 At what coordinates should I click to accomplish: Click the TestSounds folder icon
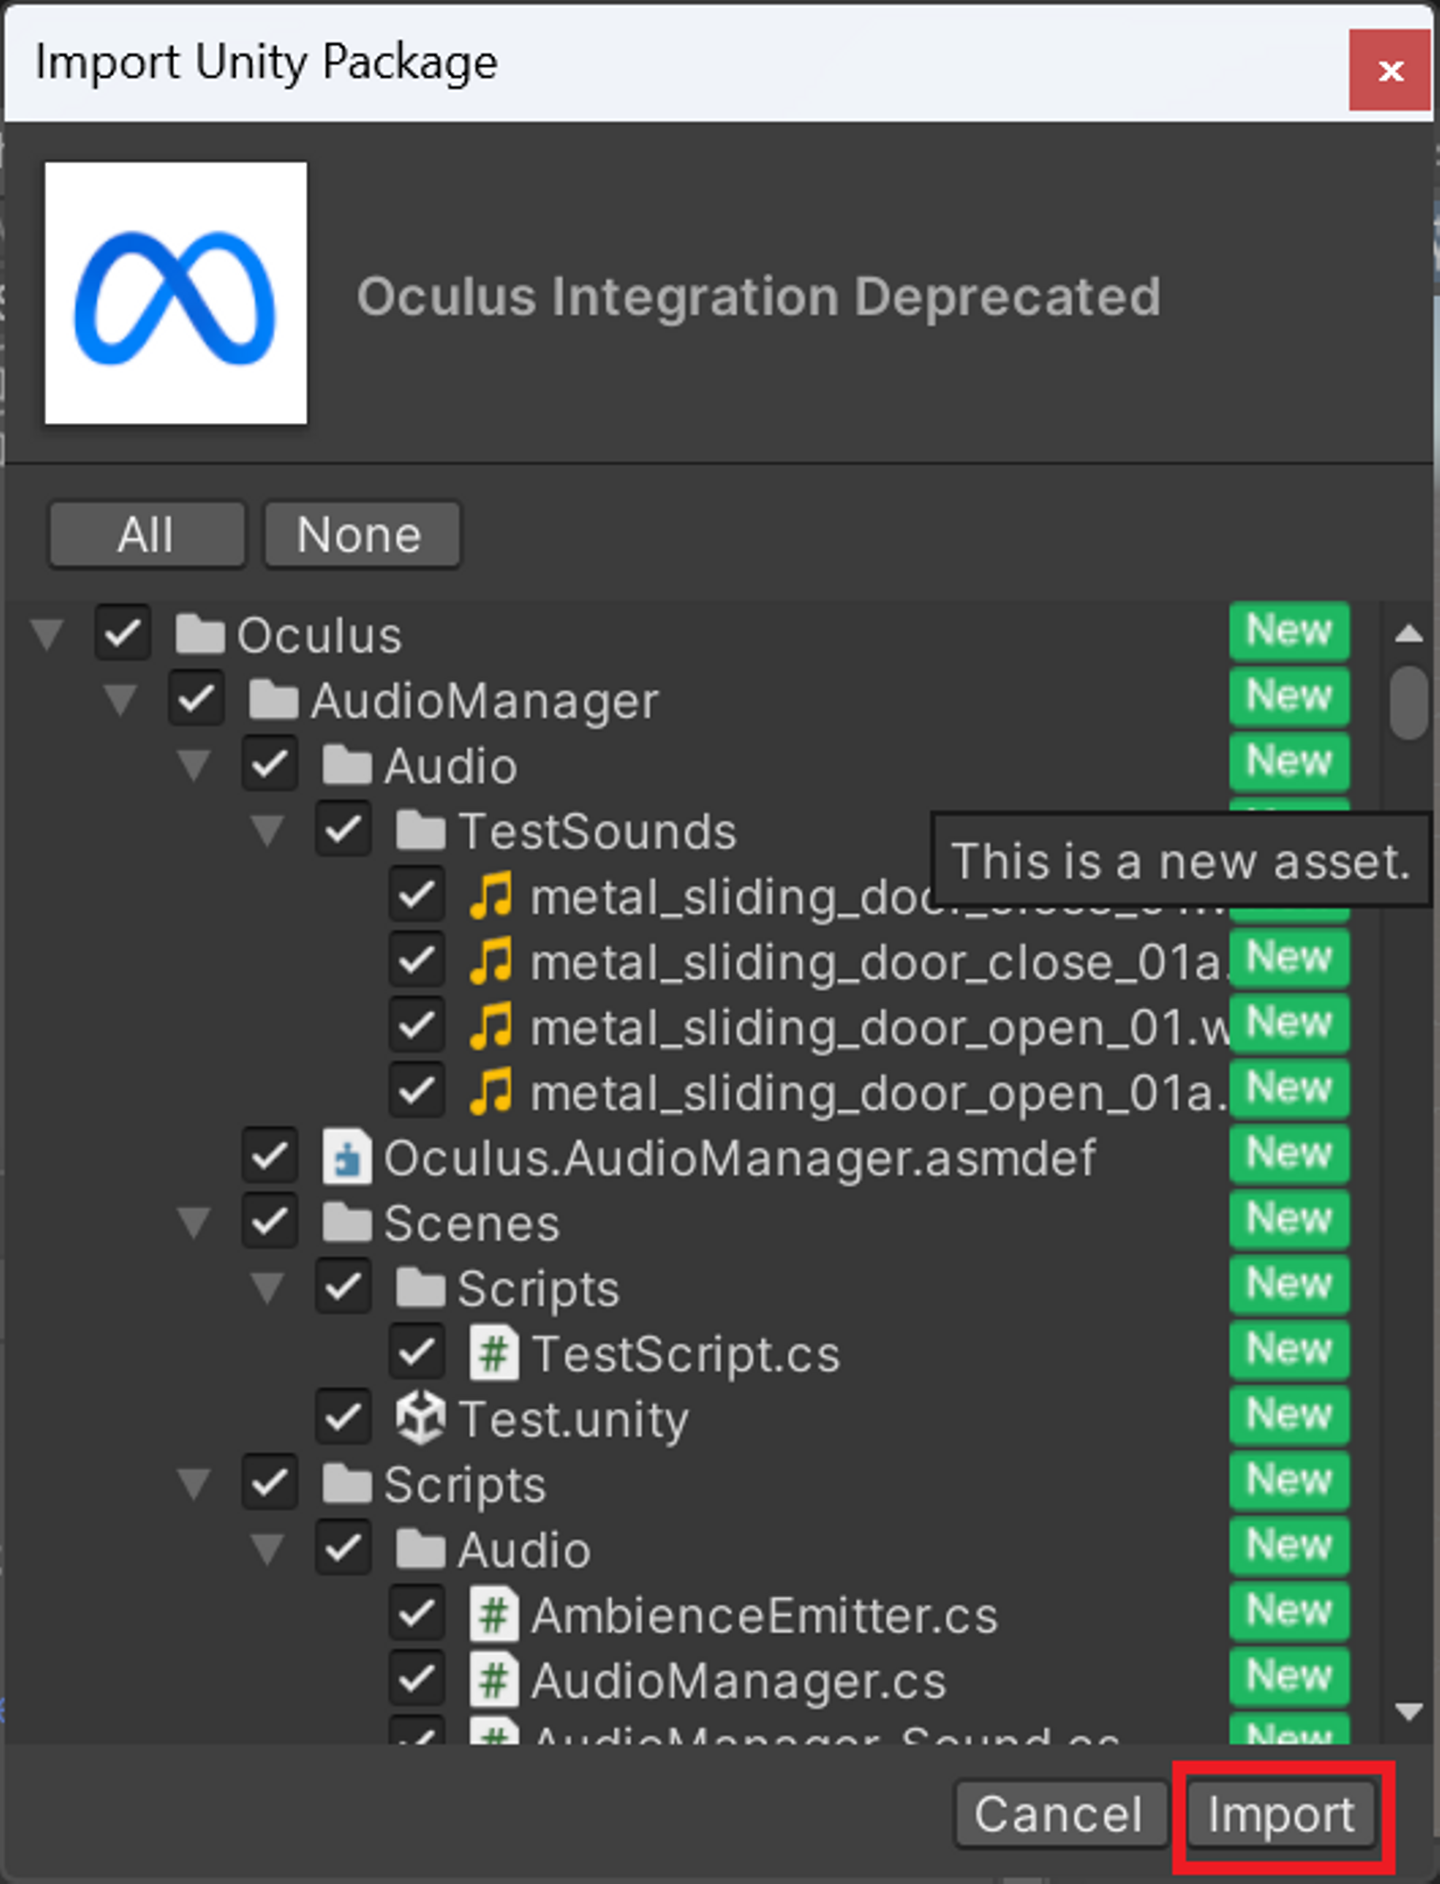[x=420, y=830]
